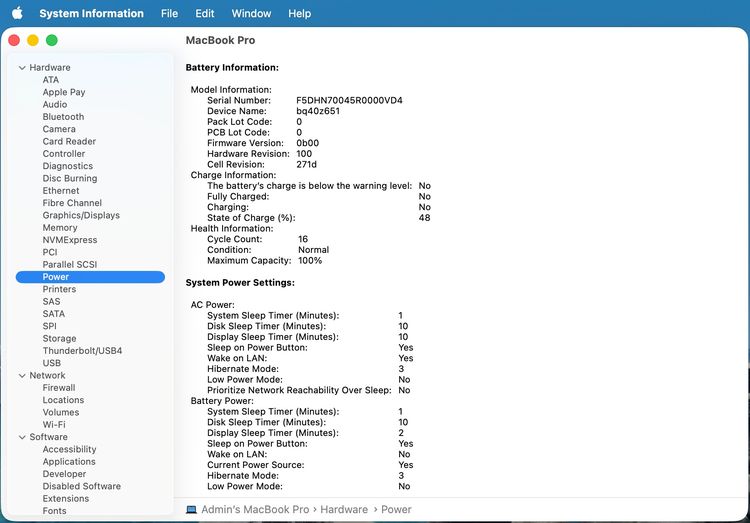Collapse the Hardware section
Viewport: 750px width, 523px height.
[22, 68]
